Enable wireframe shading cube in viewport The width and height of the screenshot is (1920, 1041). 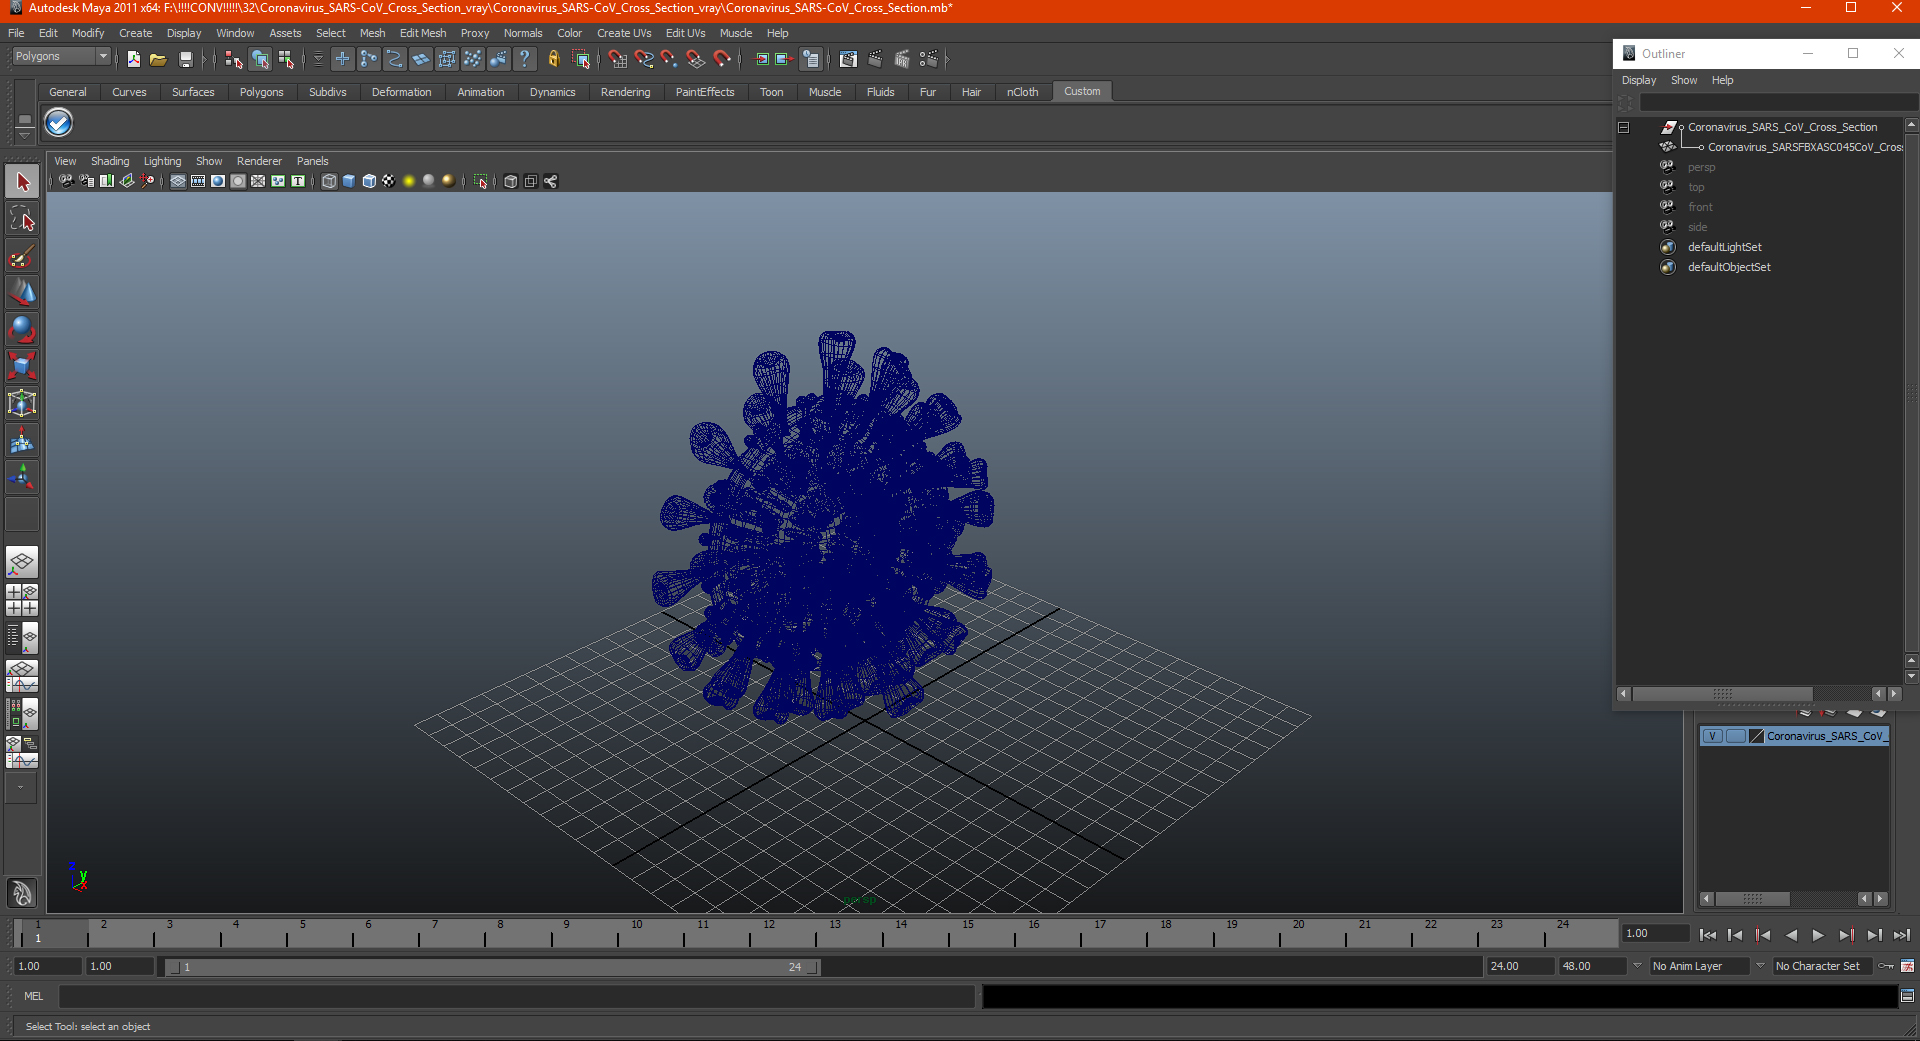click(329, 181)
